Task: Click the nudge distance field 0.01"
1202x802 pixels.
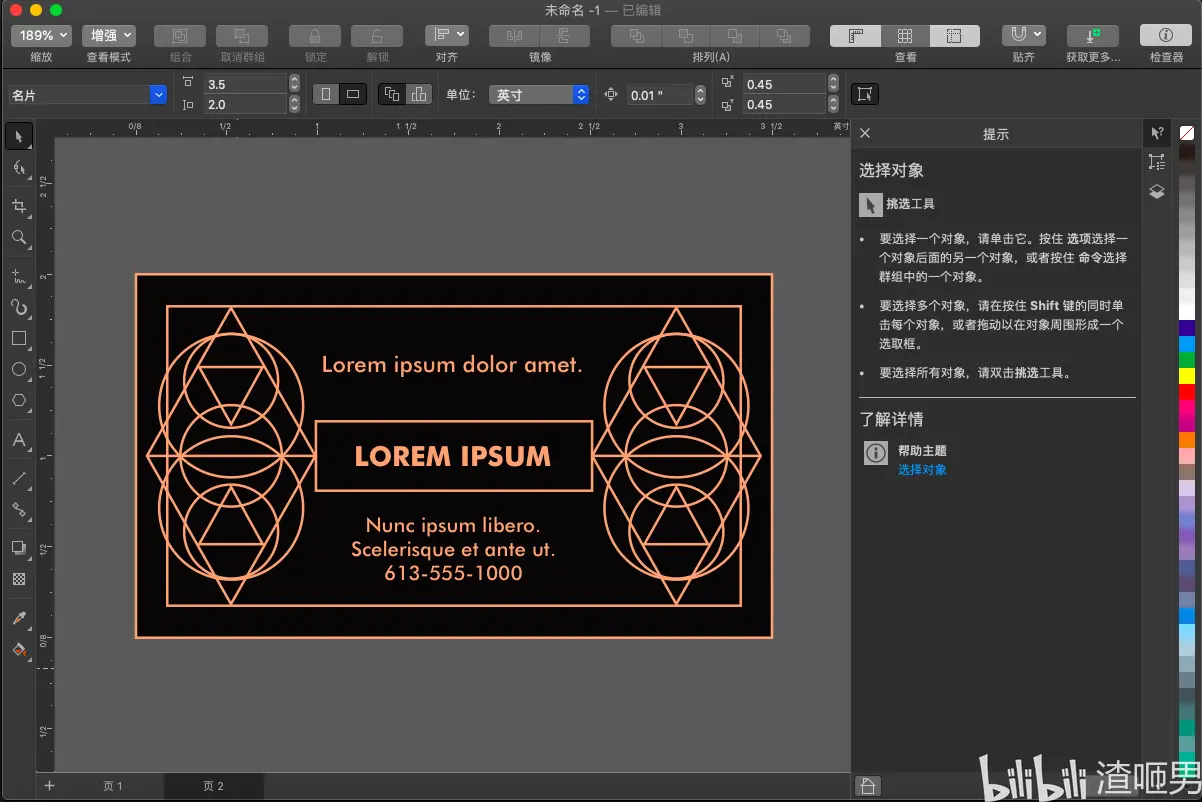Action: (660, 95)
